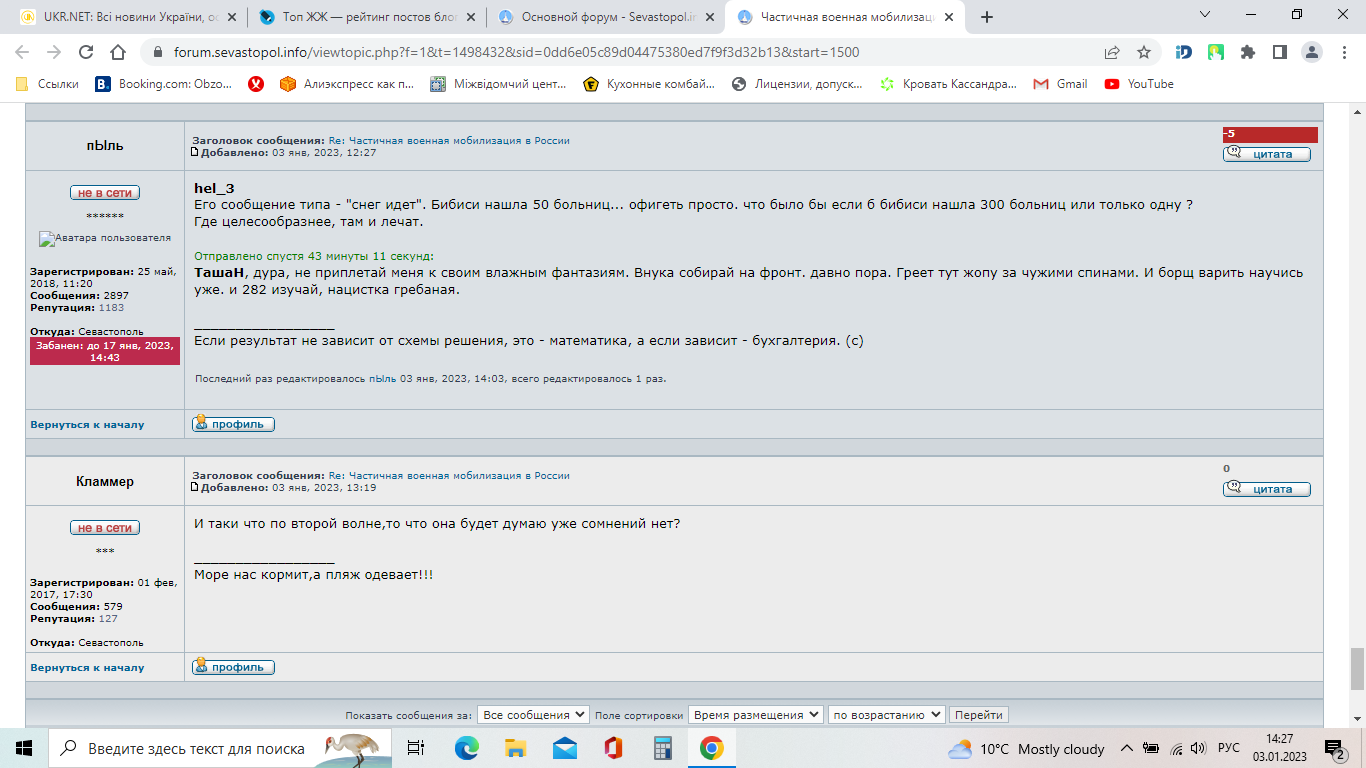
Task: Share this page icon in address bar
Action: pos(1112,52)
